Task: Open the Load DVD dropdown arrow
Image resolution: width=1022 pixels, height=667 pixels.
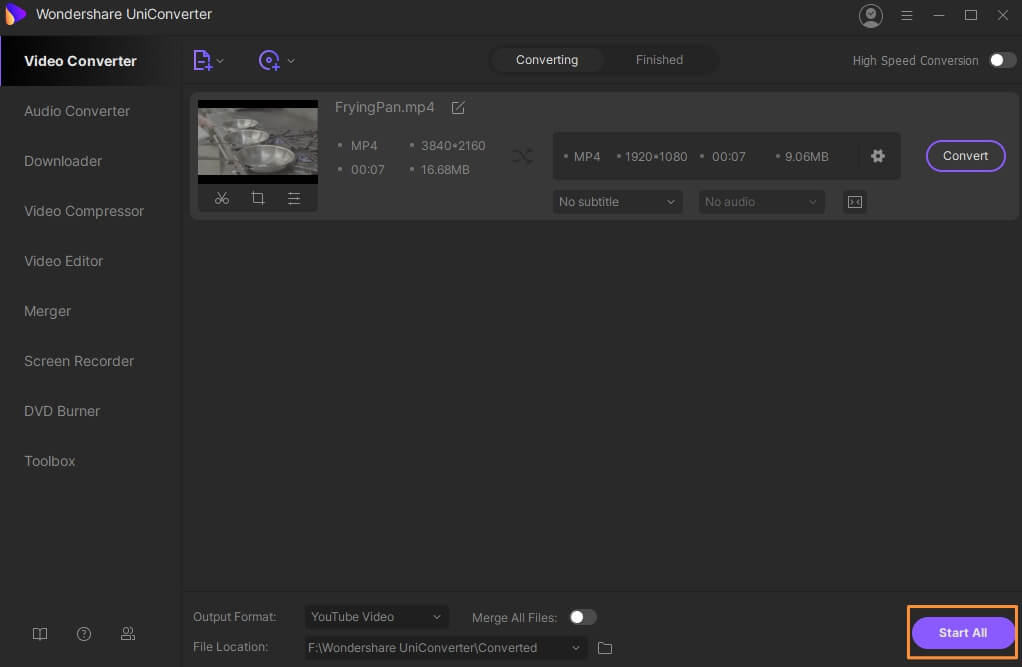Action: pyautogui.click(x=291, y=61)
